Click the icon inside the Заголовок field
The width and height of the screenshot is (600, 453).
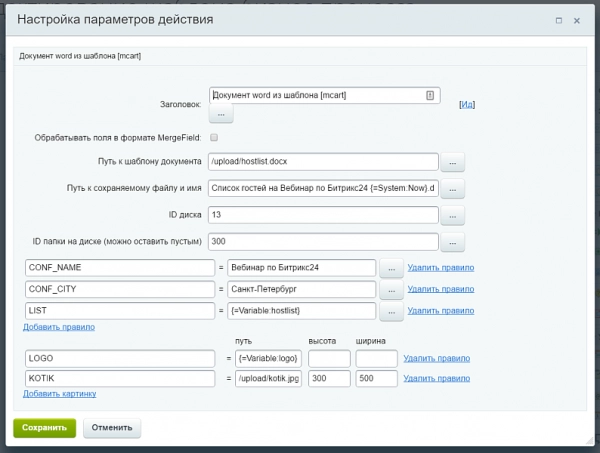click(x=430, y=95)
